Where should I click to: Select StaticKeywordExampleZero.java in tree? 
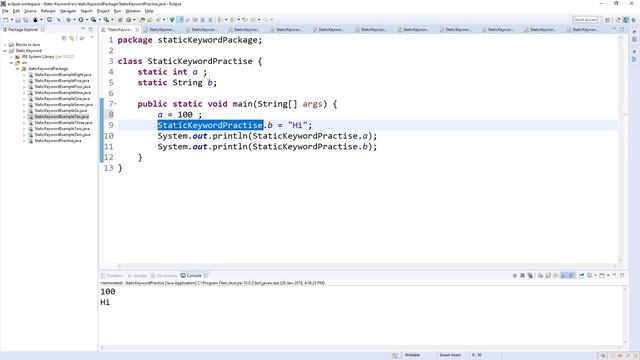pyautogui.click(x=62, y=134)
